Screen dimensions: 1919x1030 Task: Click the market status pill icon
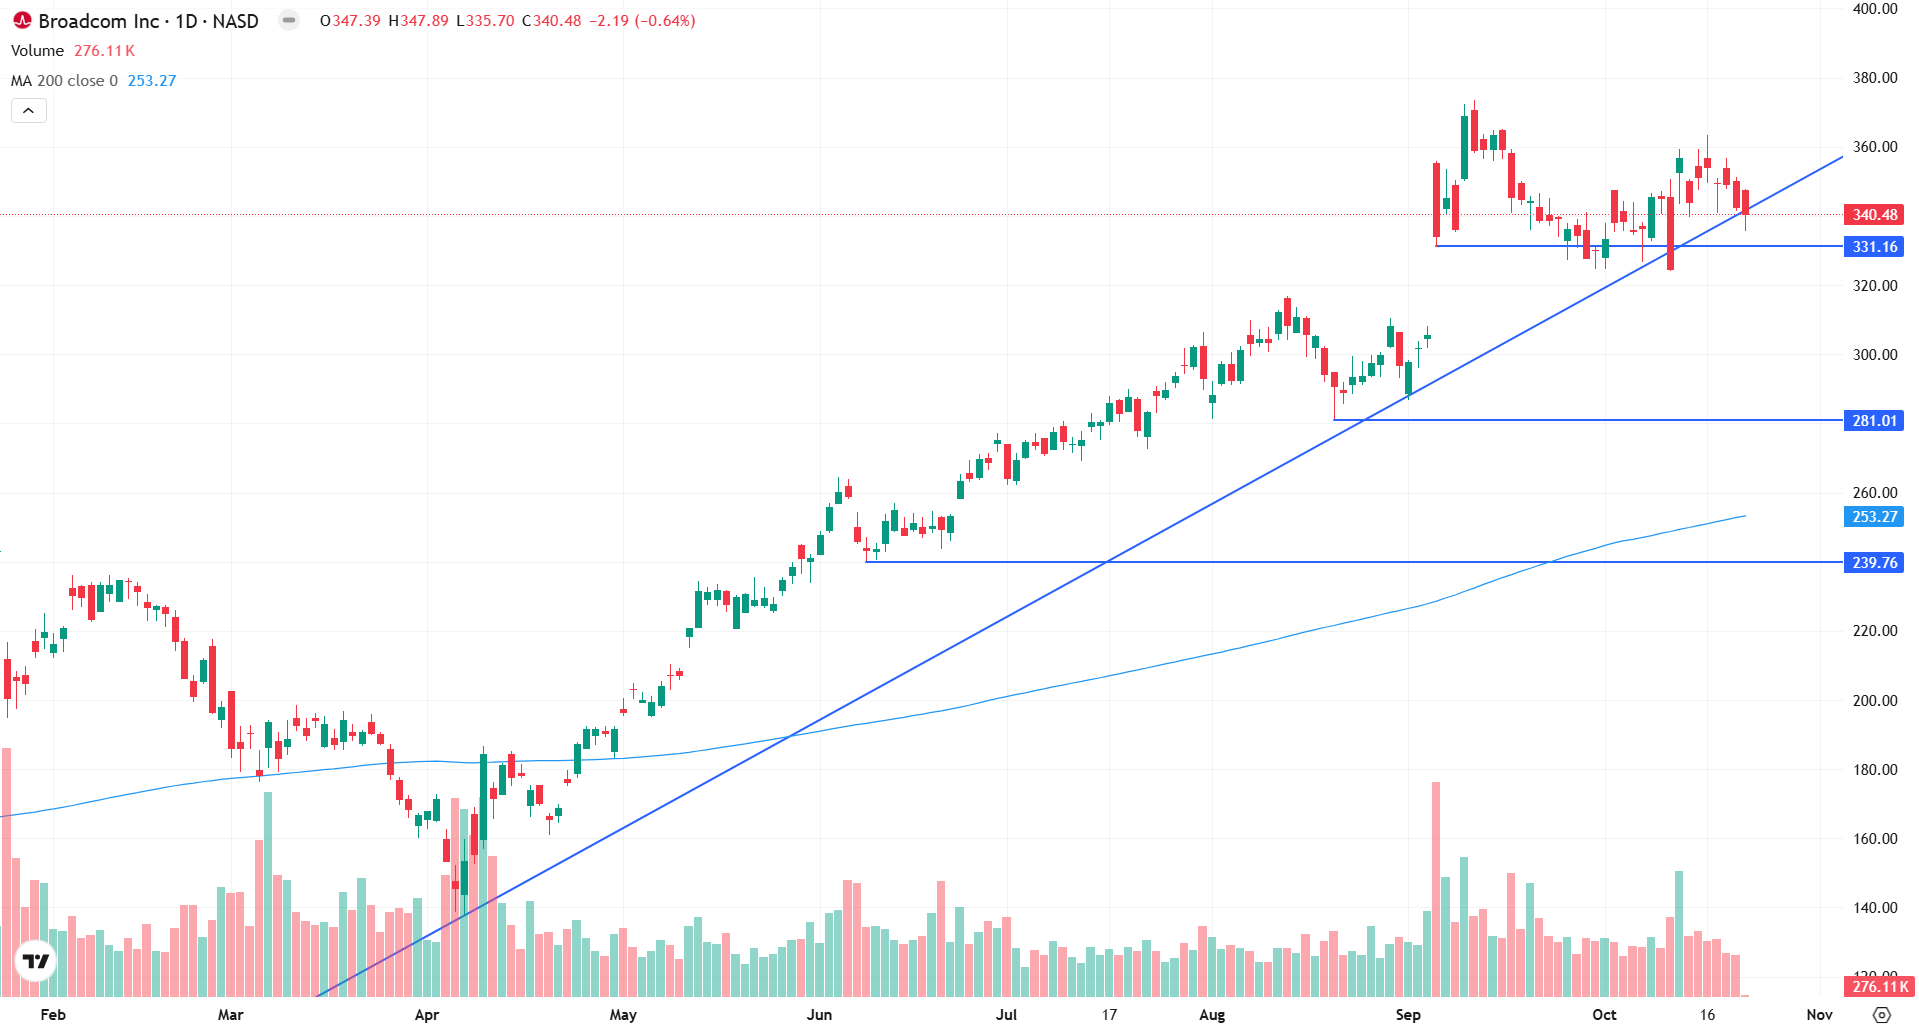[289, 20]
